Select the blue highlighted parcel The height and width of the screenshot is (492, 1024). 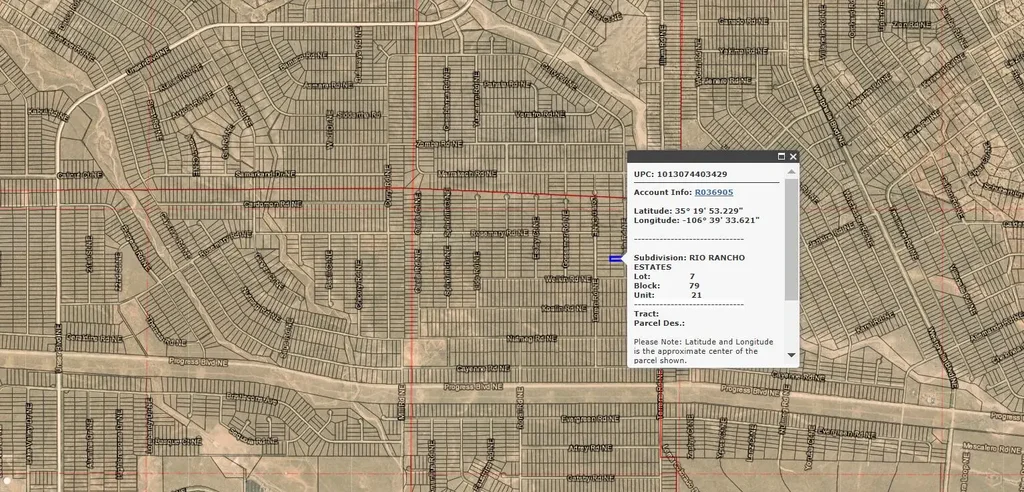coord(615,259)
